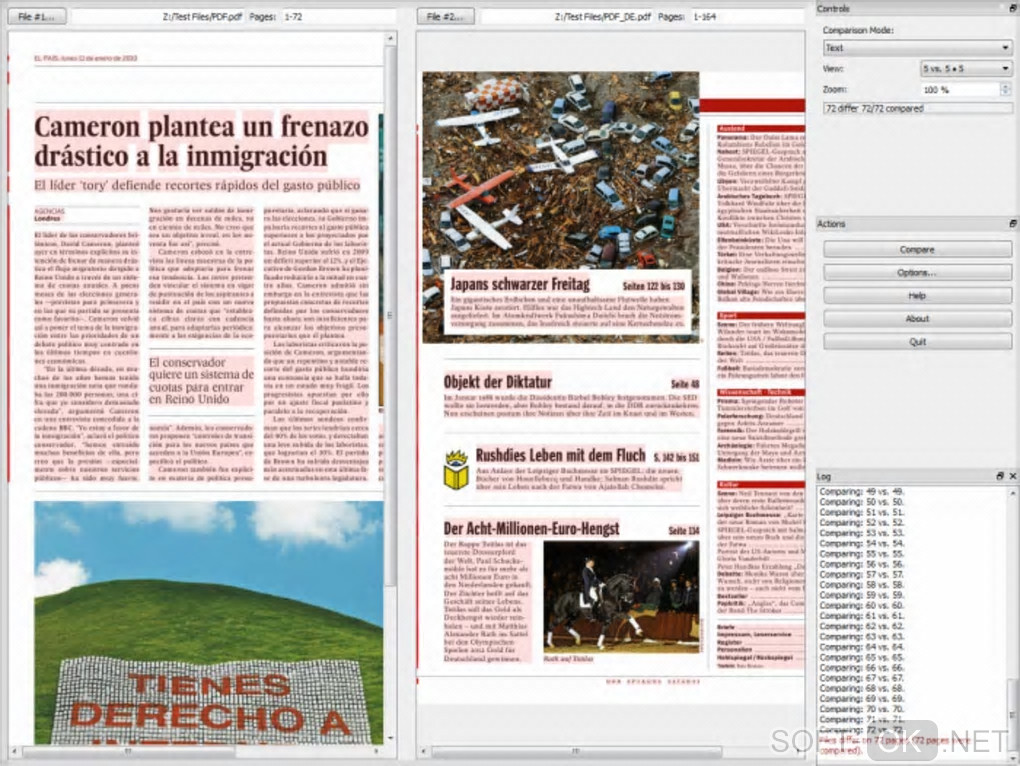
Task: Select log row 'Comparing: 49 vs. 49.'
Action: point(861,492)
